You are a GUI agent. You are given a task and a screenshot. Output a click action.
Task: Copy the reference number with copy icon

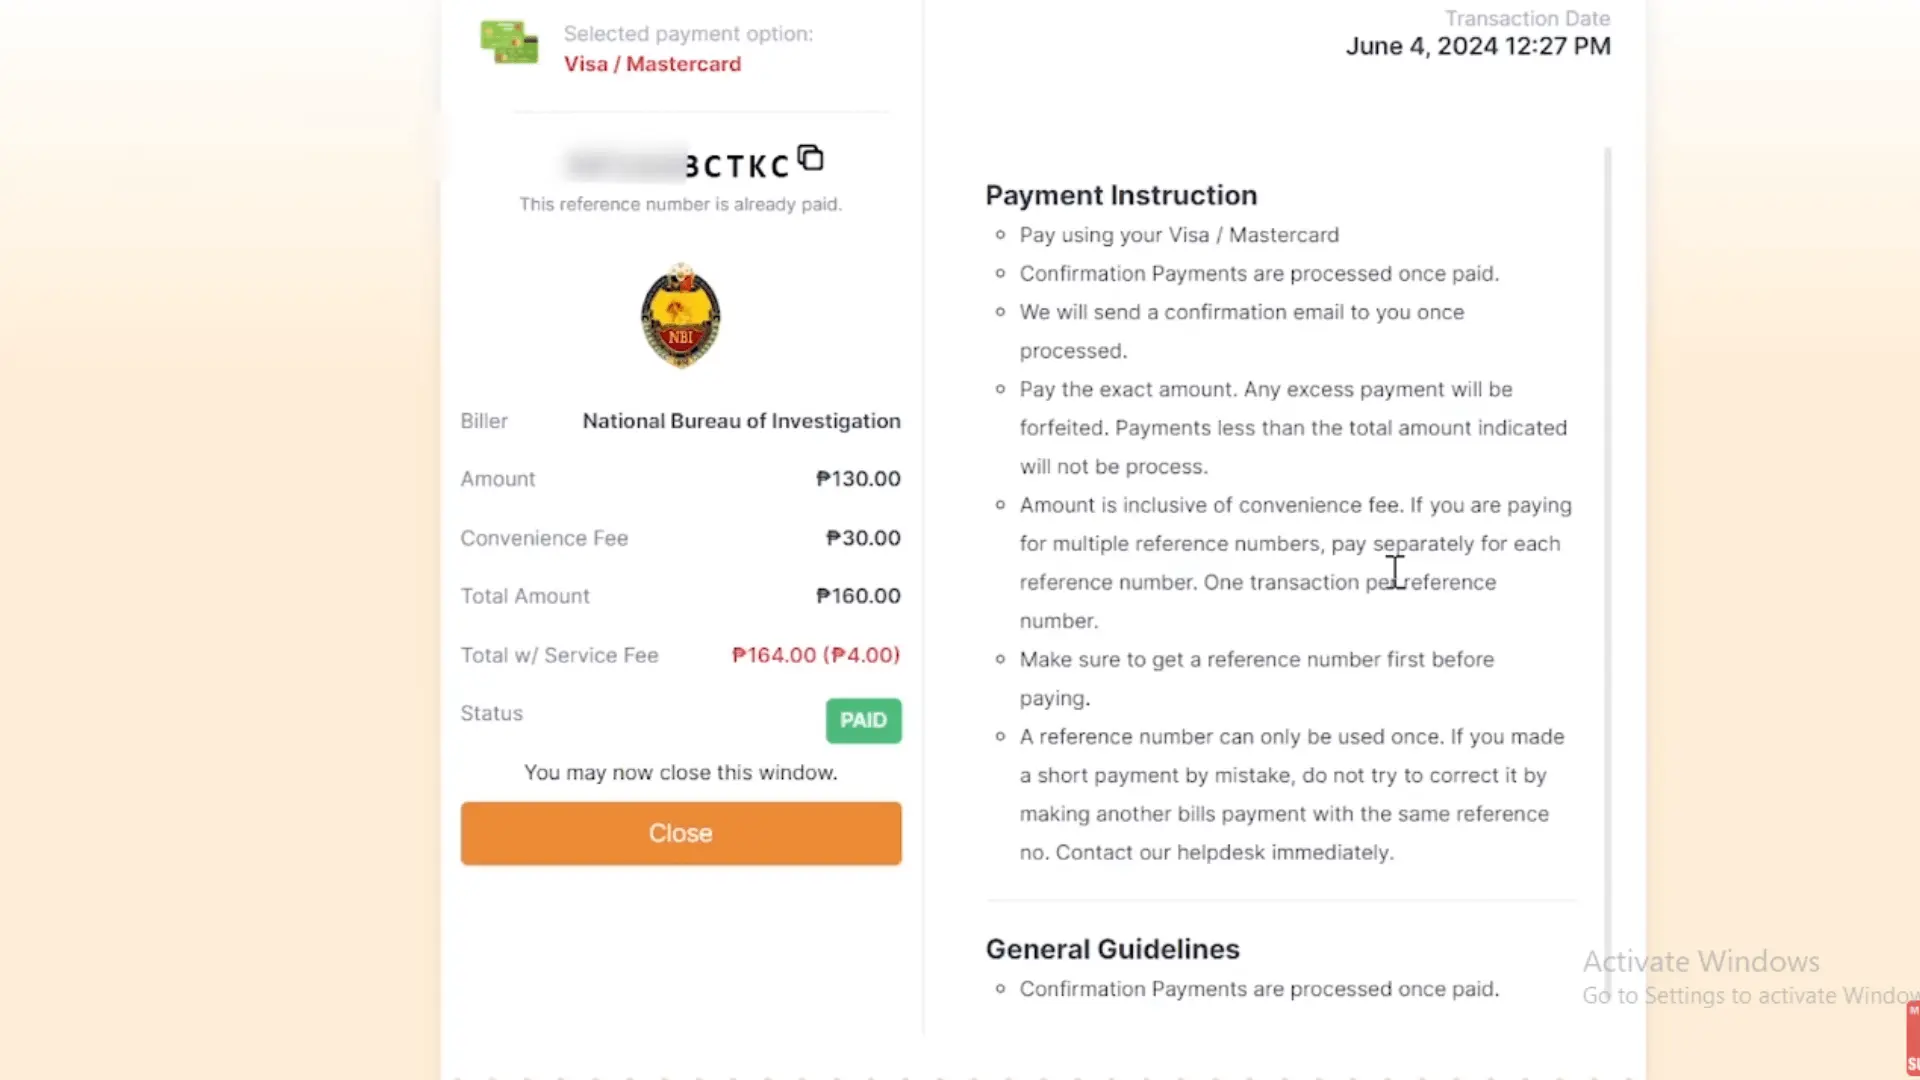click(x=810, y=158)
